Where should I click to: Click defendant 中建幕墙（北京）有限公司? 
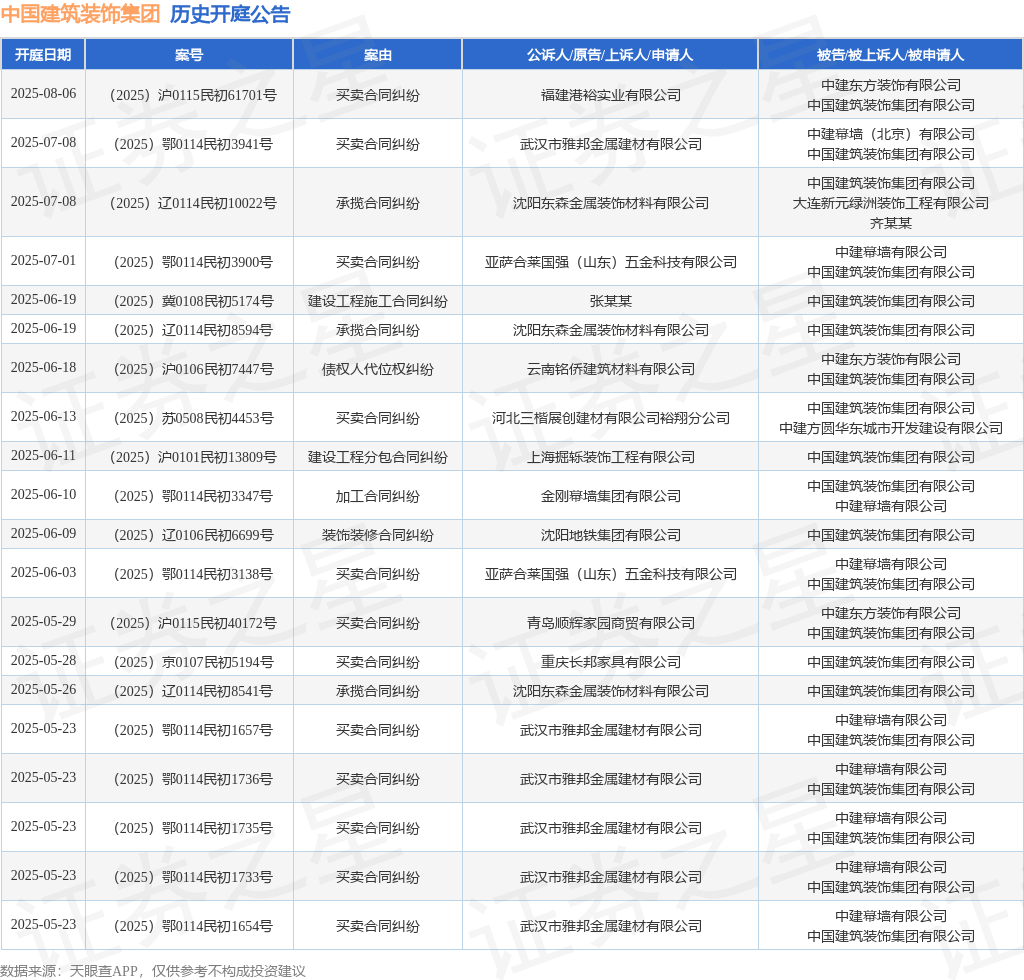(x=890, y=134)
